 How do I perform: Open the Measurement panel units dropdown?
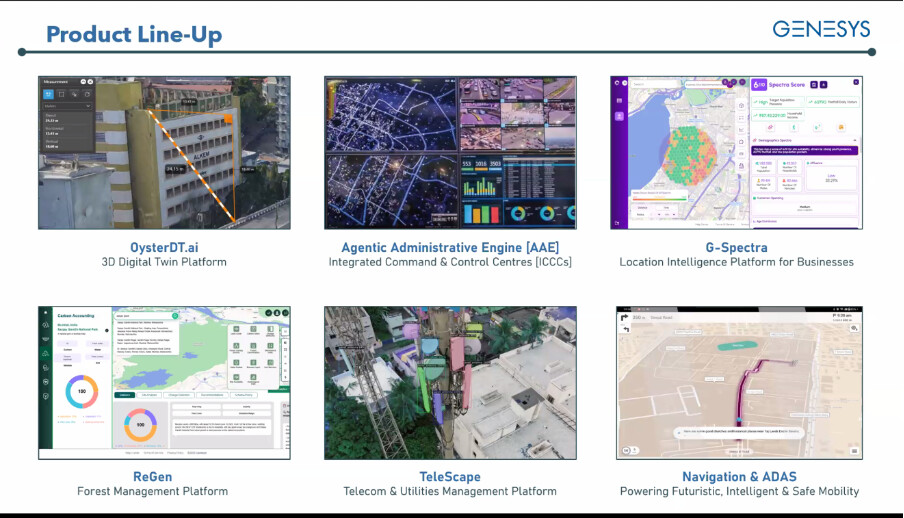click(67, 105)
